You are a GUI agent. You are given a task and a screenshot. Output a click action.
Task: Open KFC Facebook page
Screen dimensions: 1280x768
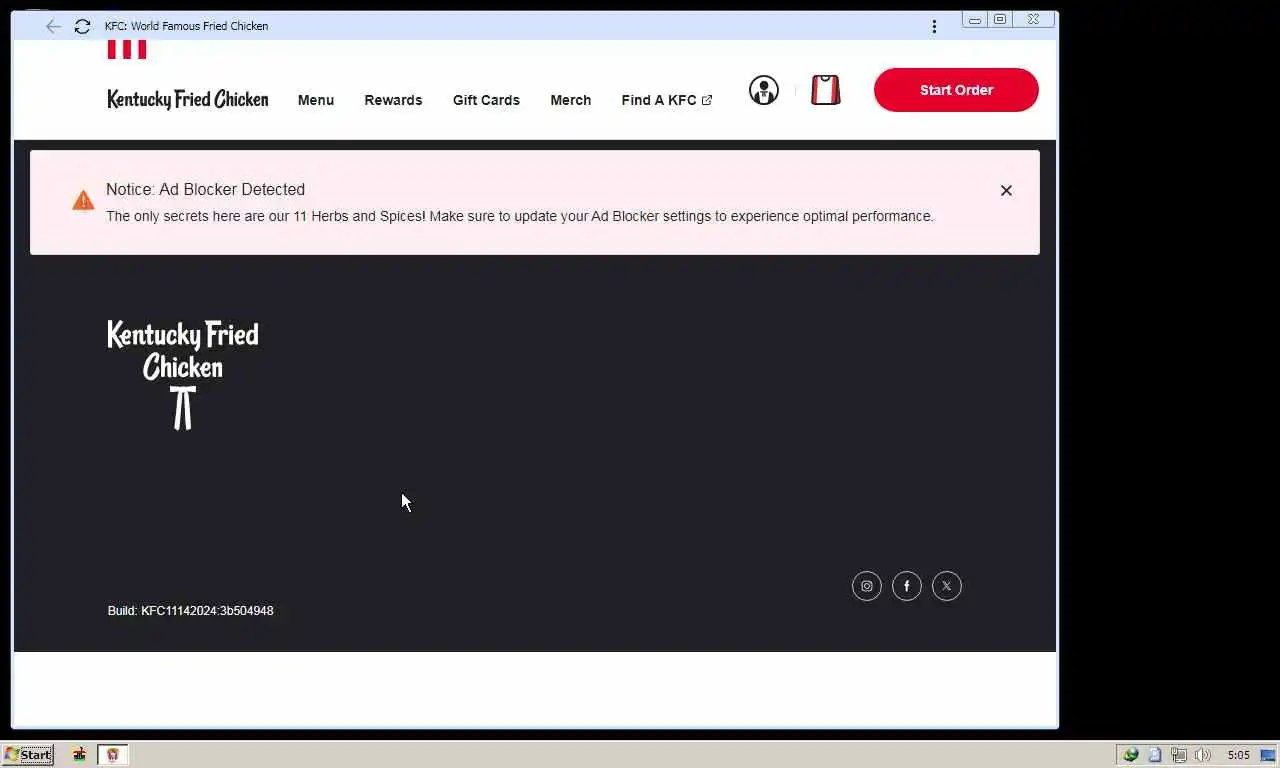pyautogui.click(x=907, y=586)
